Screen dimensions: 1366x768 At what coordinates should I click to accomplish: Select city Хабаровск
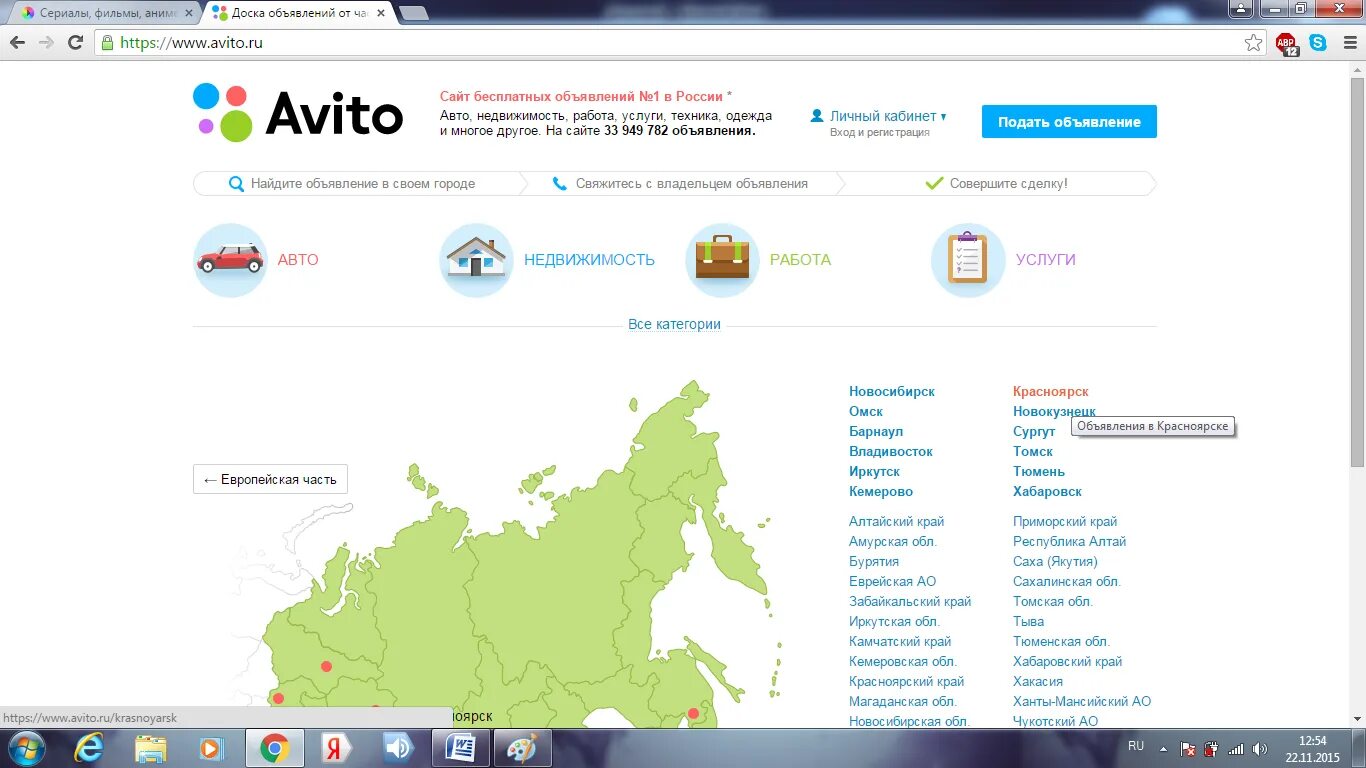[1047, 491]
